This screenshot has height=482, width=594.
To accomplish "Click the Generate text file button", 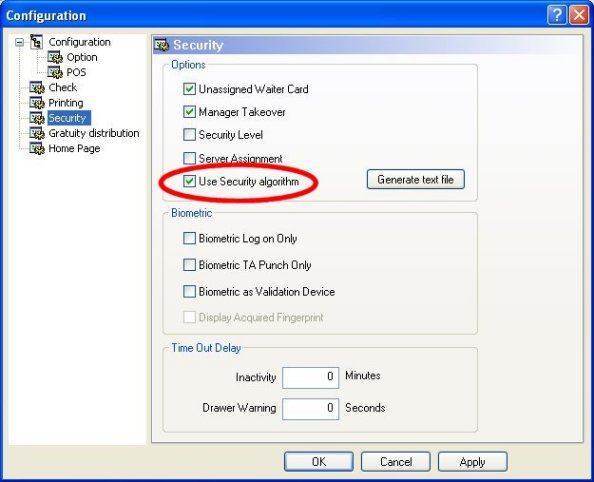I will coord(416,179).
